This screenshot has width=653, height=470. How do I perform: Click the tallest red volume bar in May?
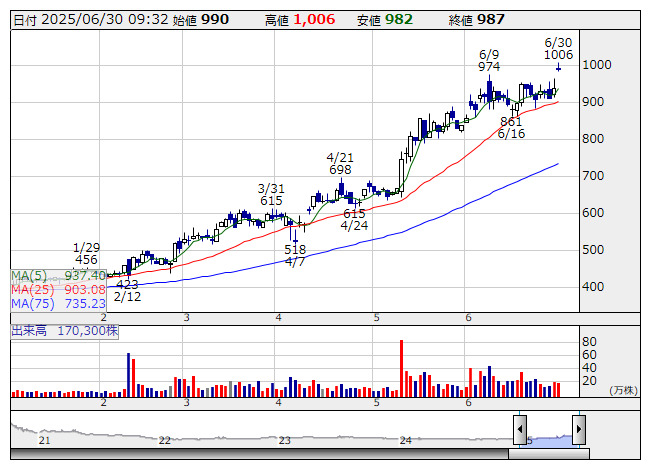(x=401, y=368)
